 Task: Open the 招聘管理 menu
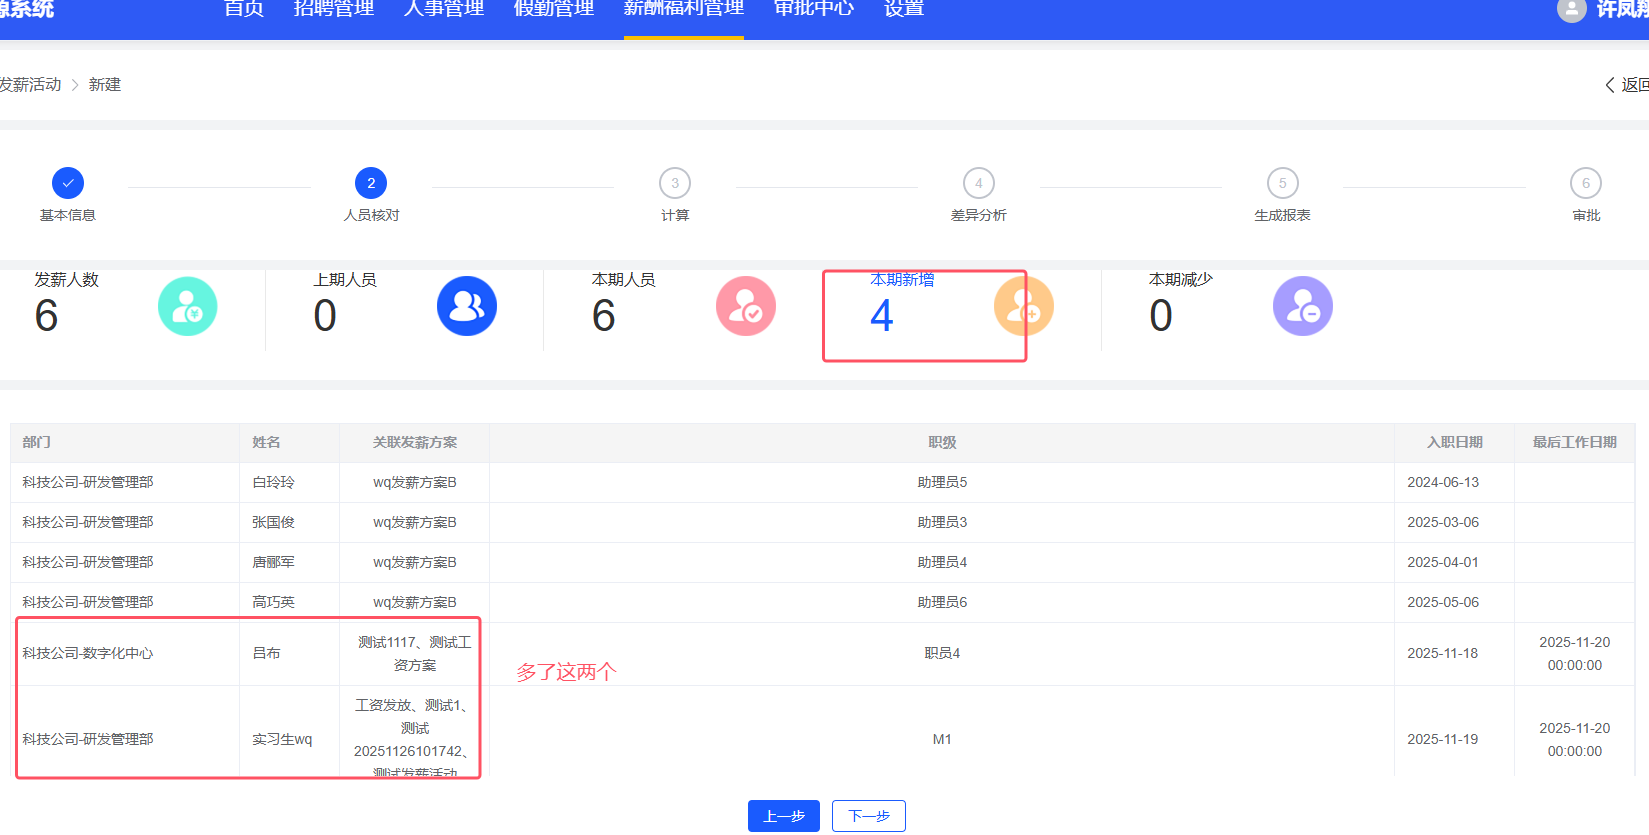pyautogui.click(x=334, y=9)
